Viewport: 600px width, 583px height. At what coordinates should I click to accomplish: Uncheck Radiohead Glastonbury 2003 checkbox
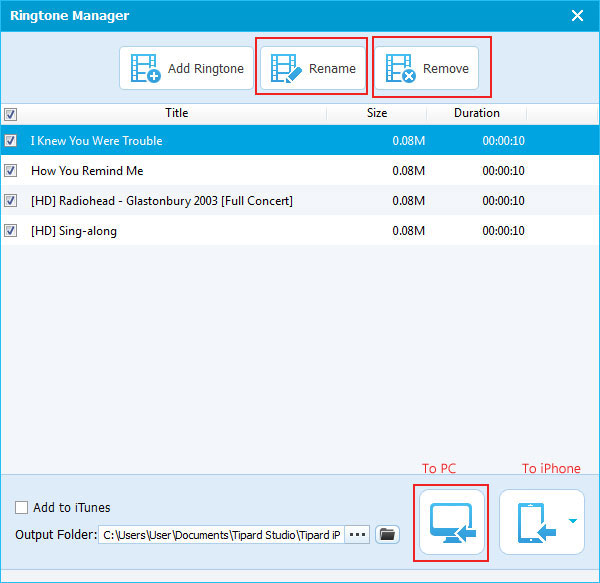point(10,200)
